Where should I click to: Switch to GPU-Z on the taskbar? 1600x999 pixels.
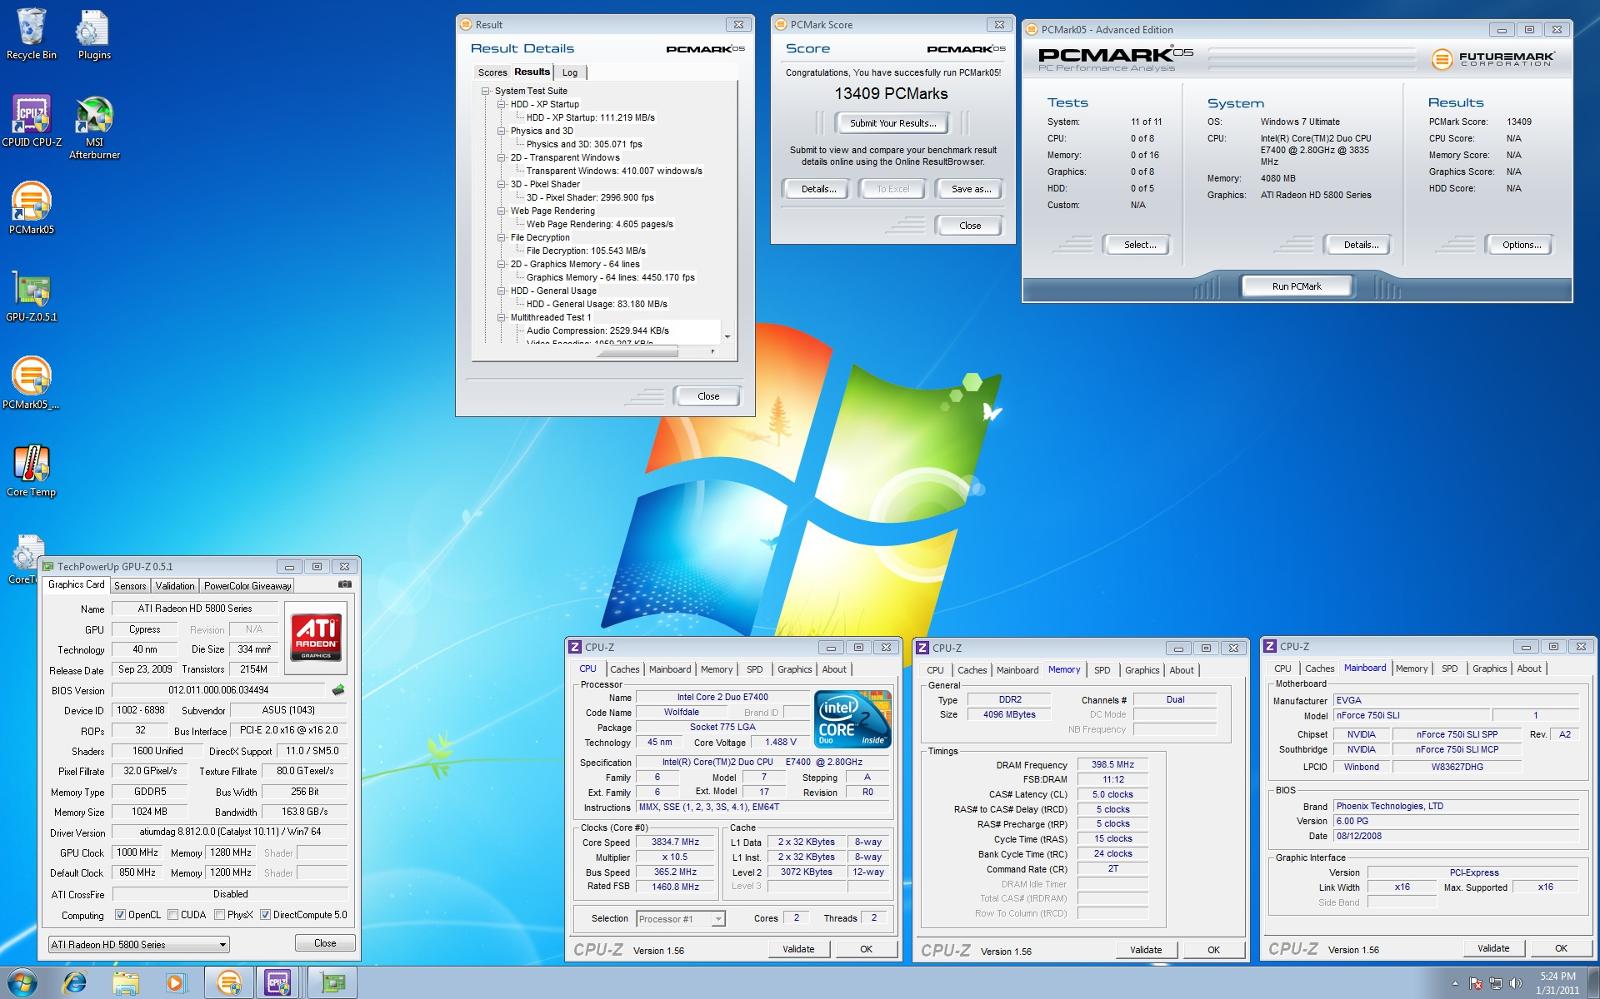pos(332,982)
